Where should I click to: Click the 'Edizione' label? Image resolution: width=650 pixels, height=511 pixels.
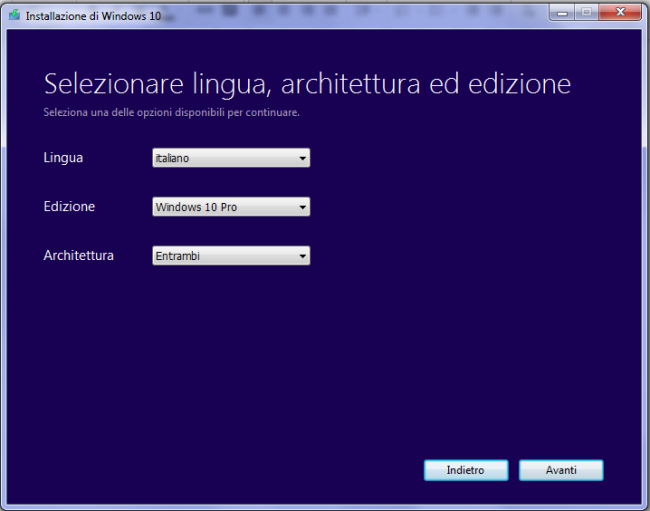coord(69,206)
